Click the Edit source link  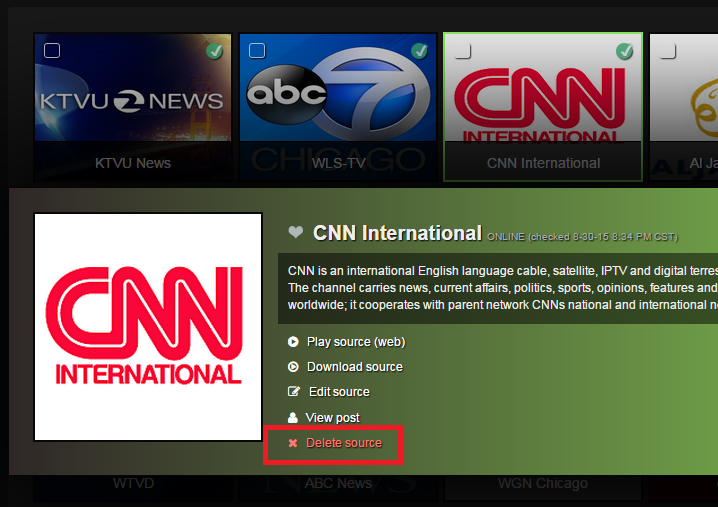(339, 392)
